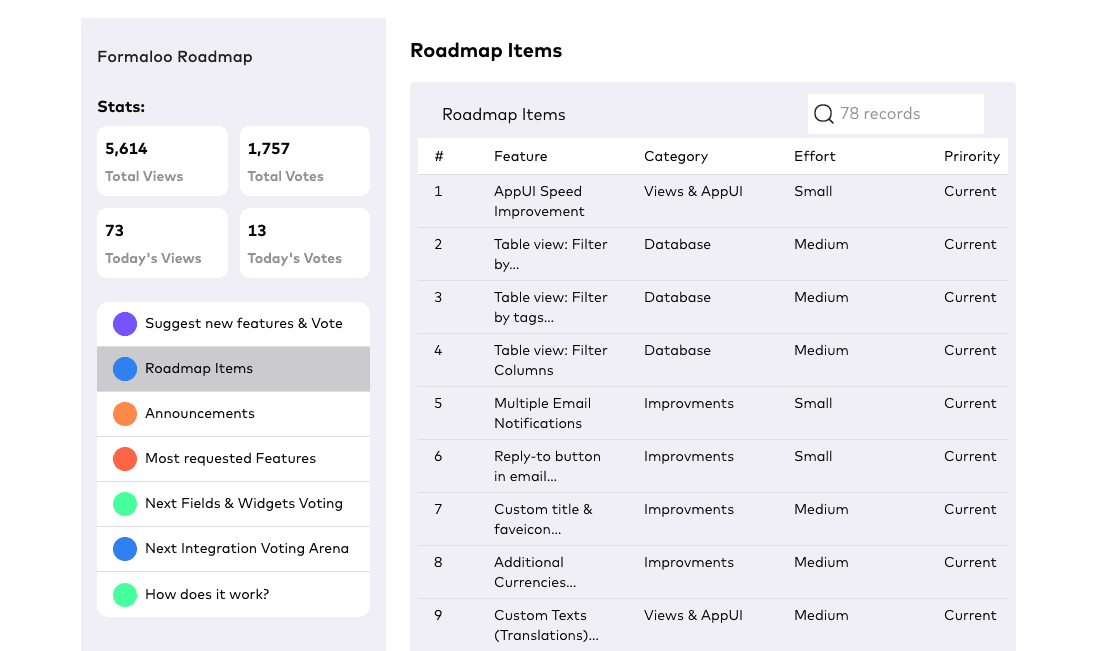
Task: Click Views & AppUI category in row 1
Action: click(x=693, y=191)
